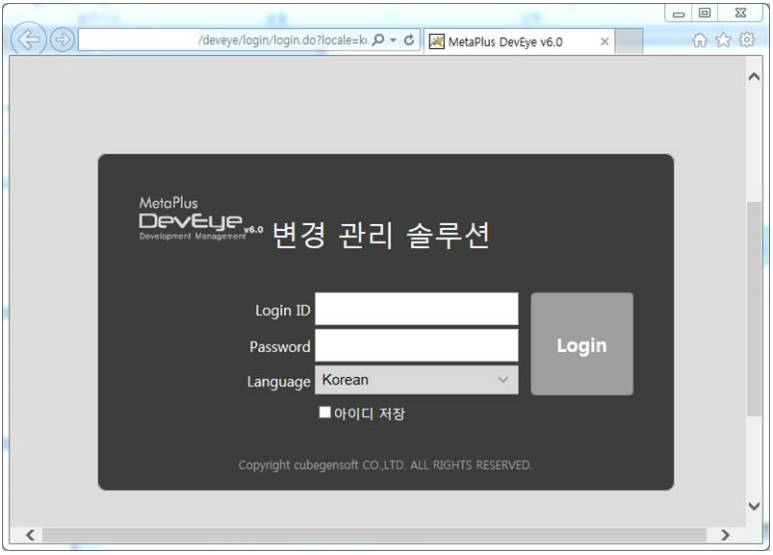Close the MetaPlus DevEye v6.0 tab

click(x=604, y=42)
